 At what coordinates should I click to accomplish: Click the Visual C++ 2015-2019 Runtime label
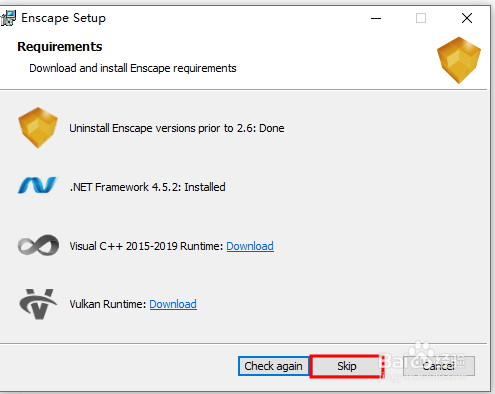(146, 246)
